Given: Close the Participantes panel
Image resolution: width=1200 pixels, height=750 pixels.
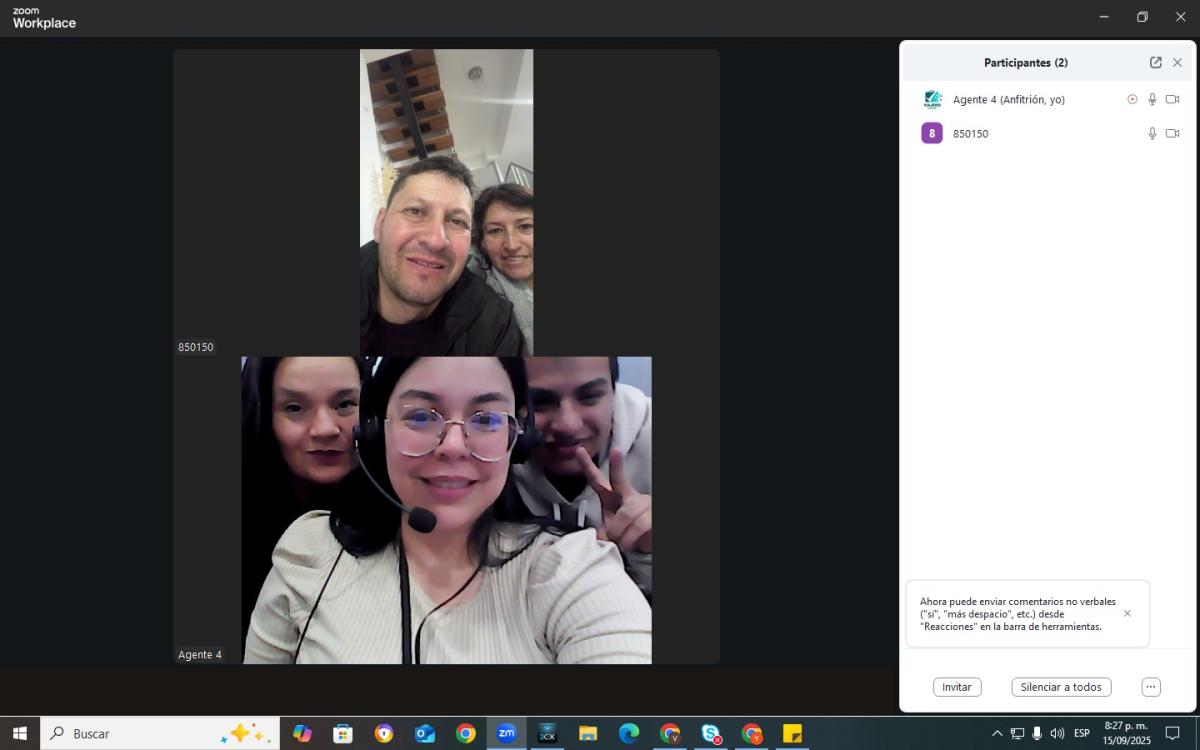Looking at the screenshot, I should 1177,62.
